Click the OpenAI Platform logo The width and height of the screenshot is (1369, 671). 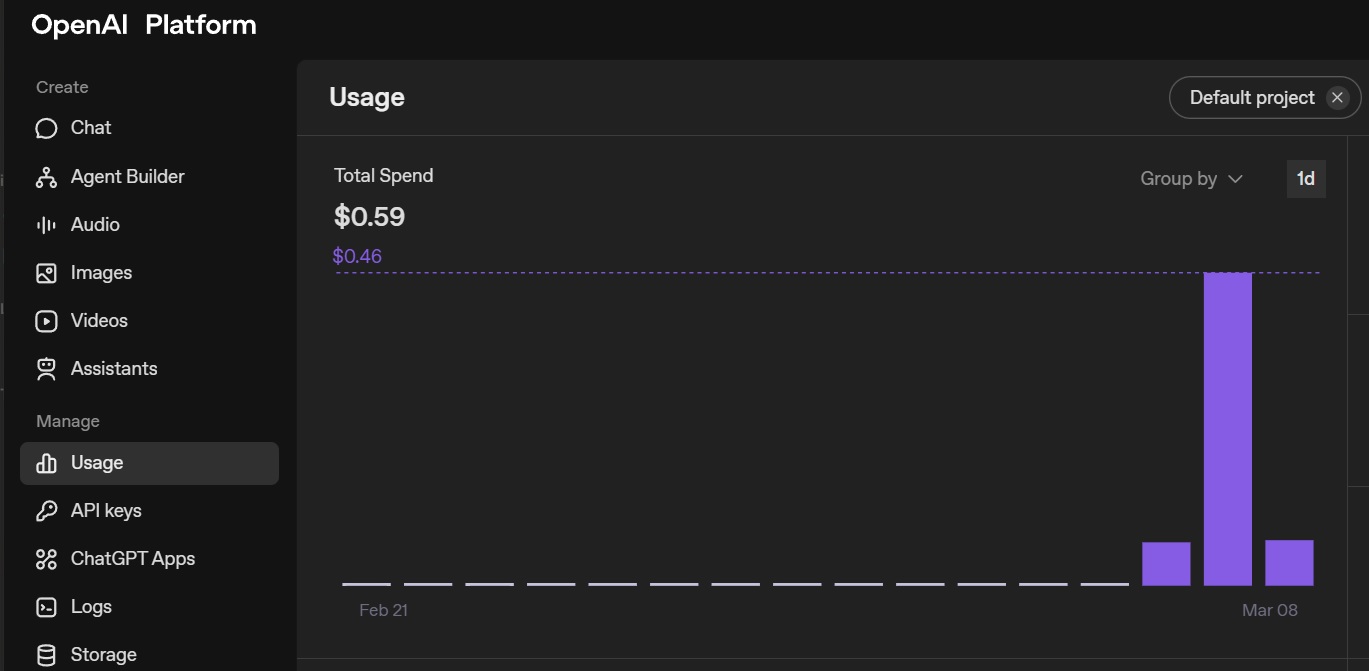144,25
